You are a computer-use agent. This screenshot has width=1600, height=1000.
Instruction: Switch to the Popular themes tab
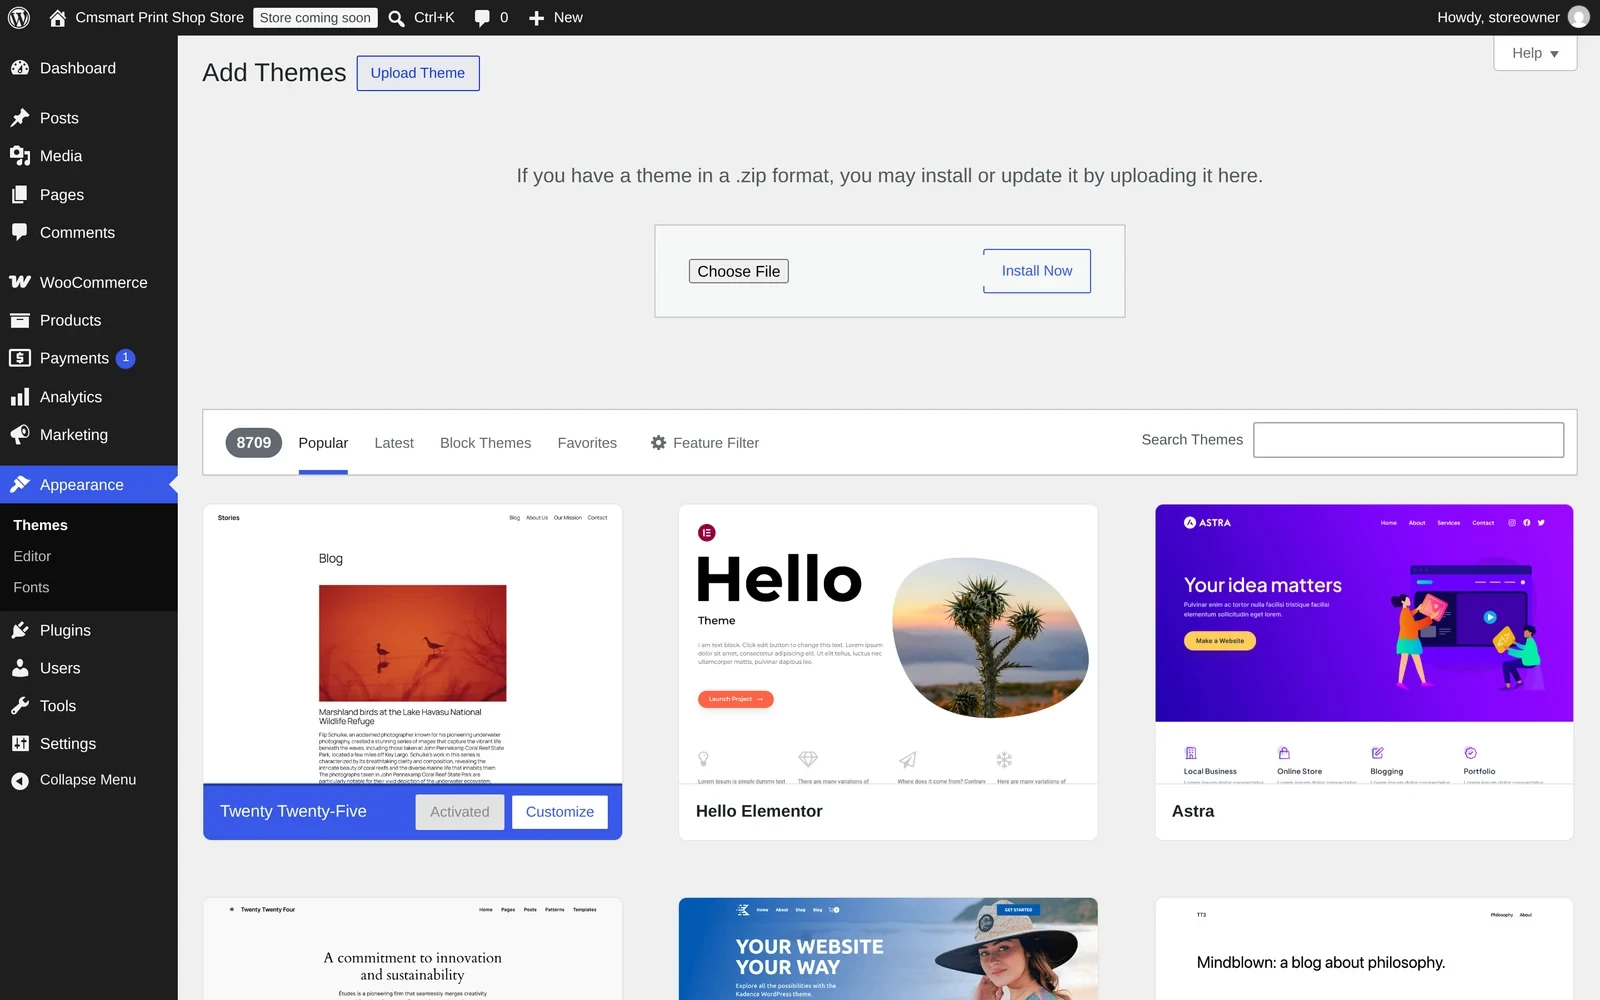tap(323, 443)
